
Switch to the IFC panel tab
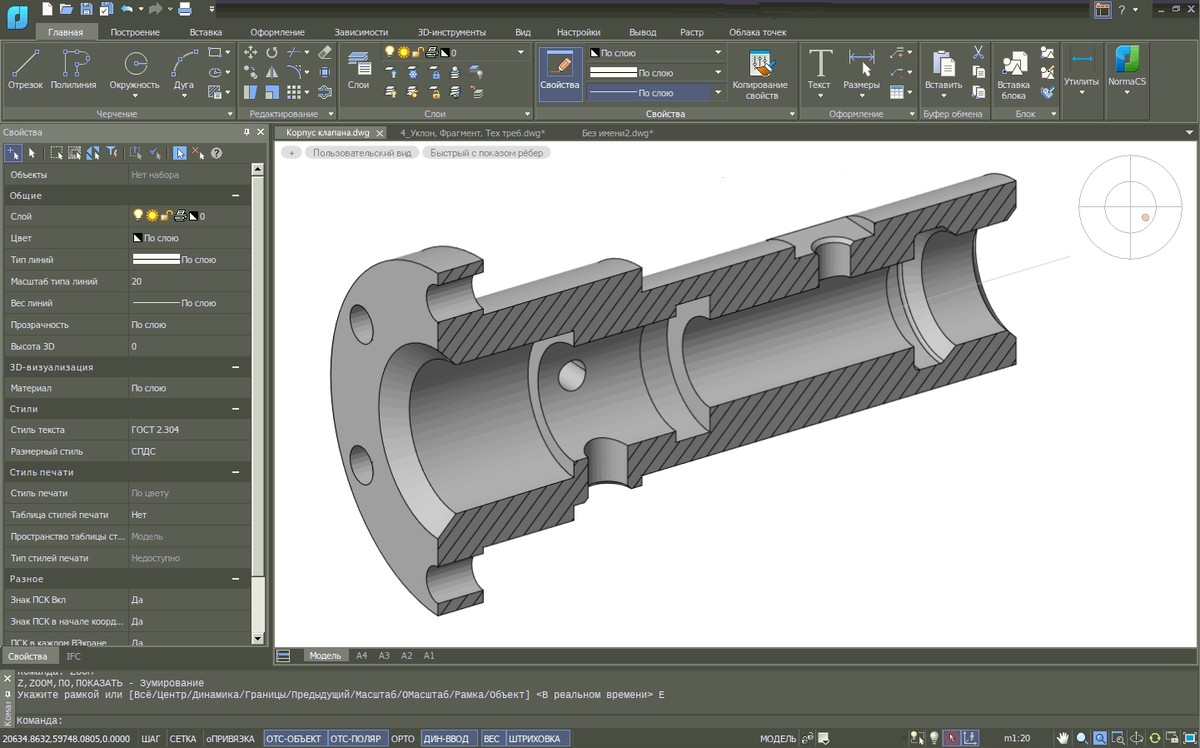tap(74, 656)
